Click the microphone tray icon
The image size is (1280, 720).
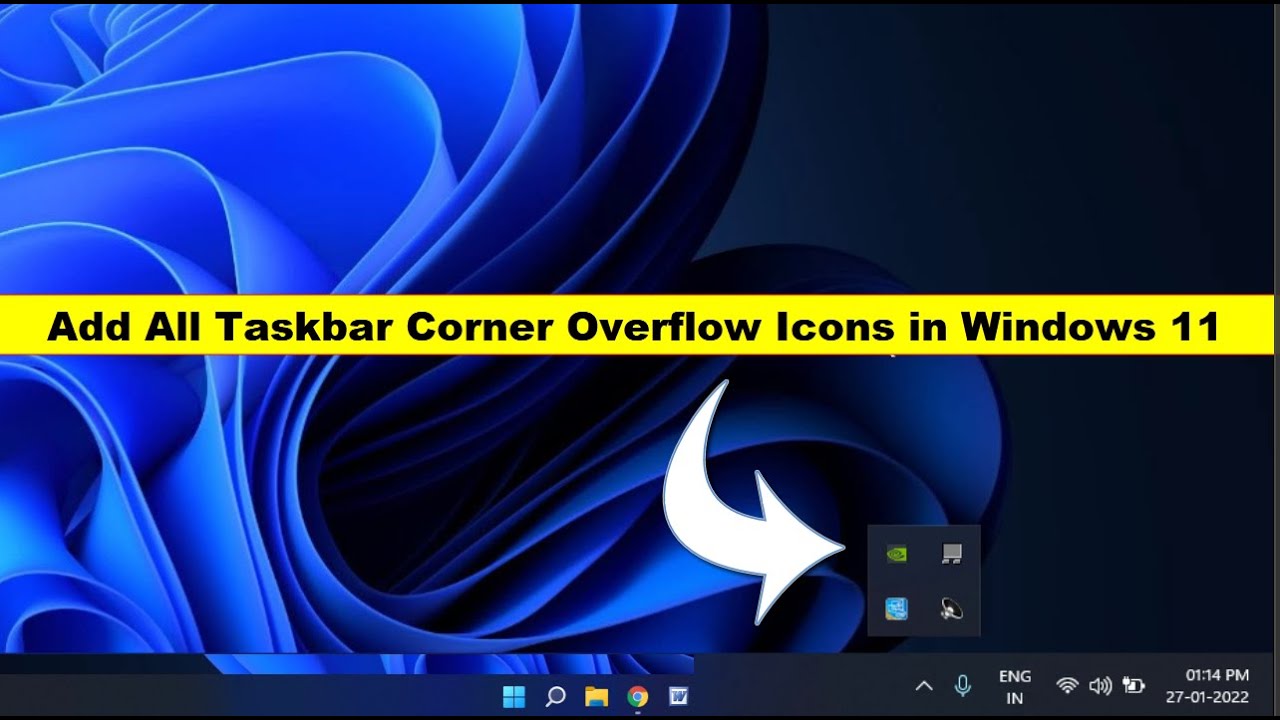963,686
